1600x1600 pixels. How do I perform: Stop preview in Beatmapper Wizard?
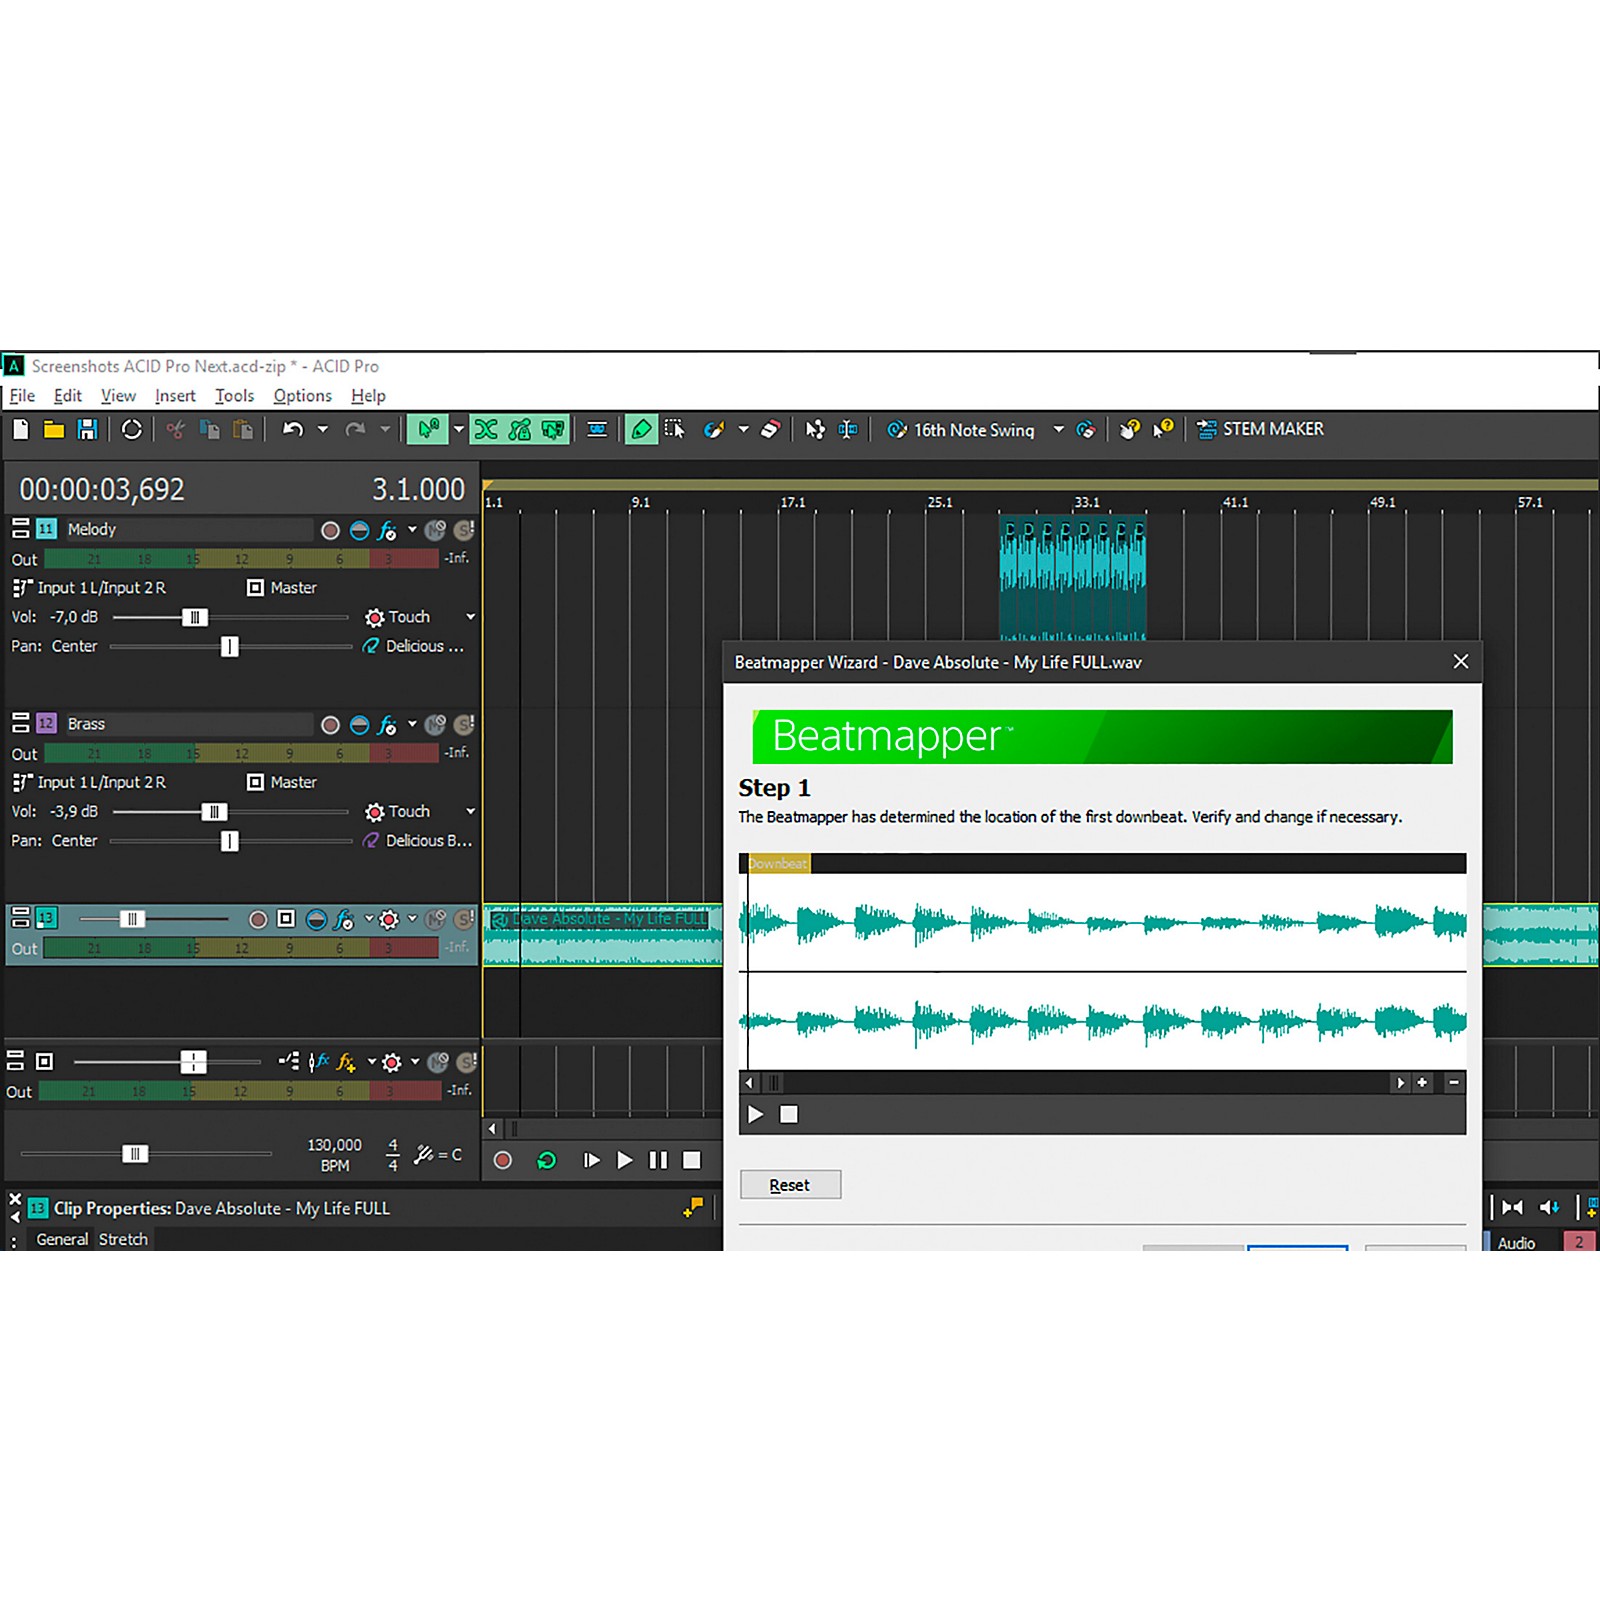(x=789, y=1114)
